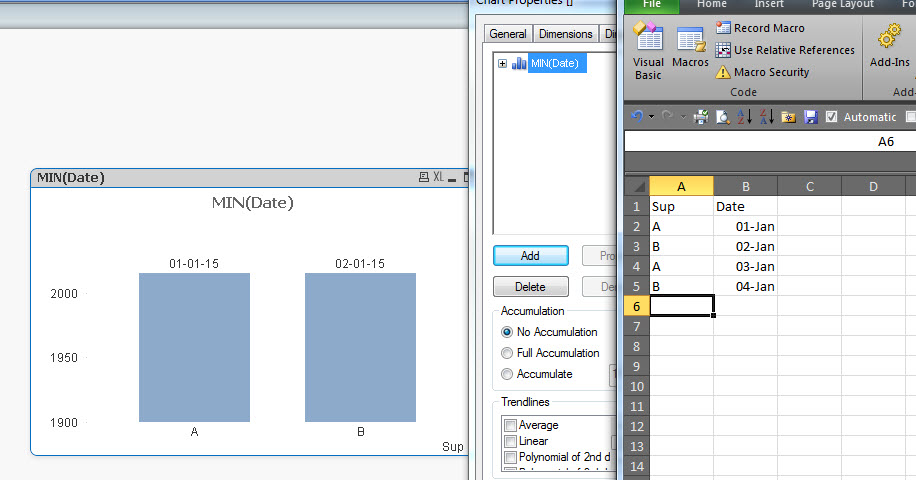Select Full Accumulation radio option
916x480 pixels.
(x=506, y=353)
